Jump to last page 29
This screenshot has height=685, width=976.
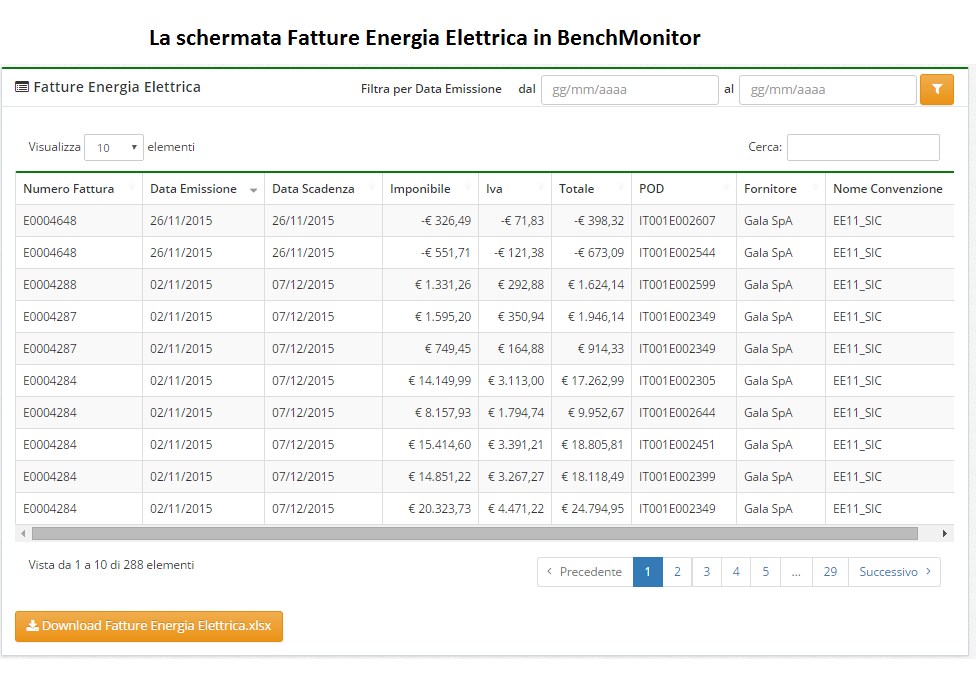click(830, 572)
